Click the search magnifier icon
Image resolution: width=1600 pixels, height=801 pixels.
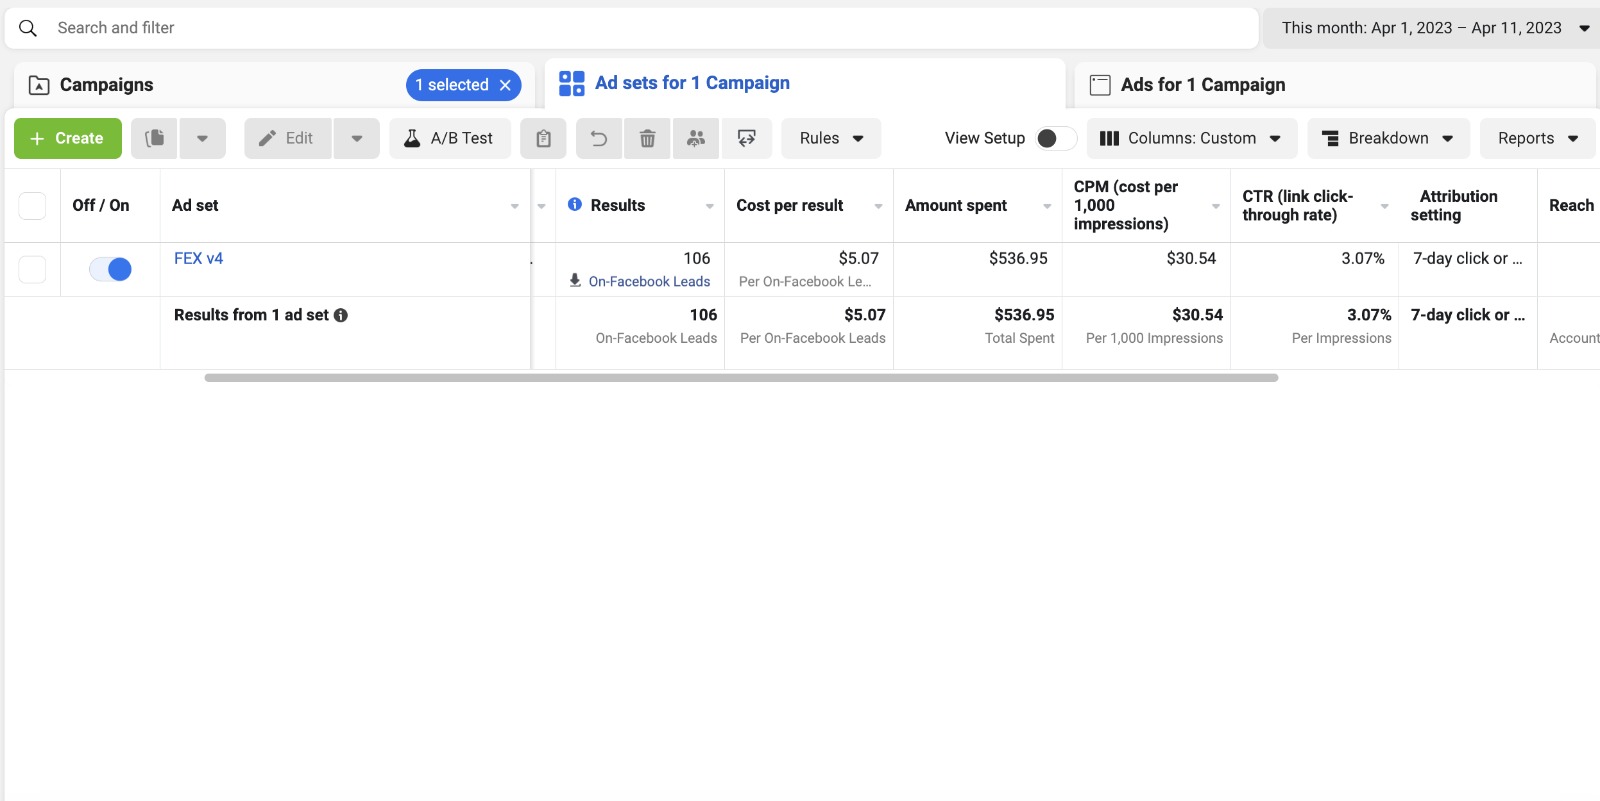[28, 28]
